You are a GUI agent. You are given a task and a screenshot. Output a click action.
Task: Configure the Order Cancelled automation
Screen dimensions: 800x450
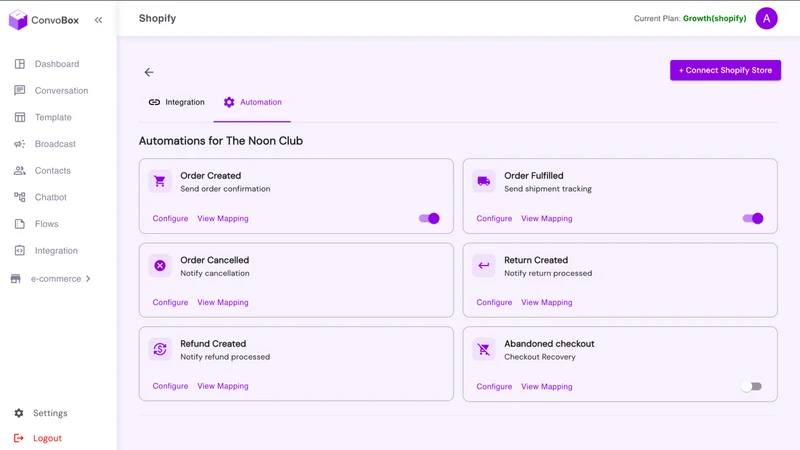point(170,302)
